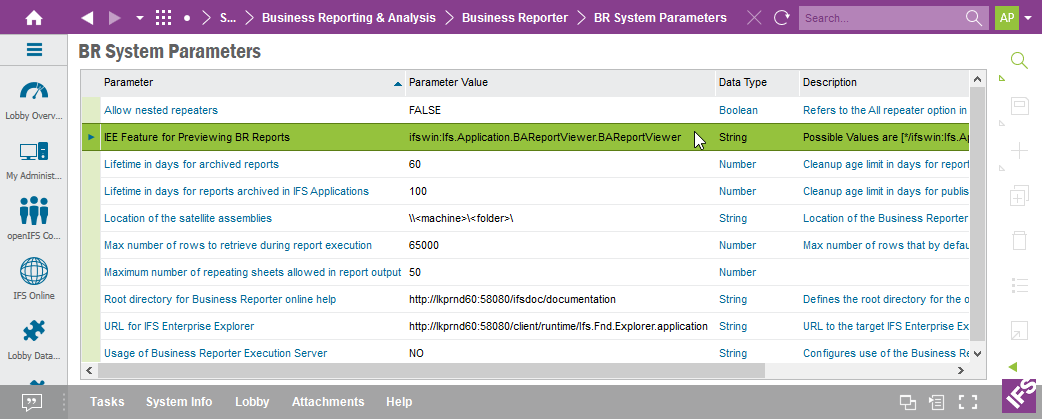
Task: Sort by Parameter Value column header
Action: coord(560,82)
